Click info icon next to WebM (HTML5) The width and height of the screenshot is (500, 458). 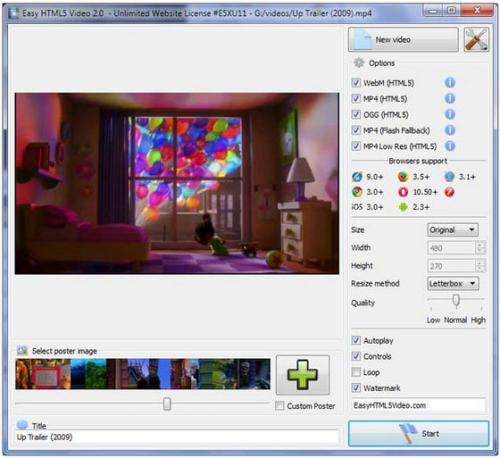tap(450, 82)
